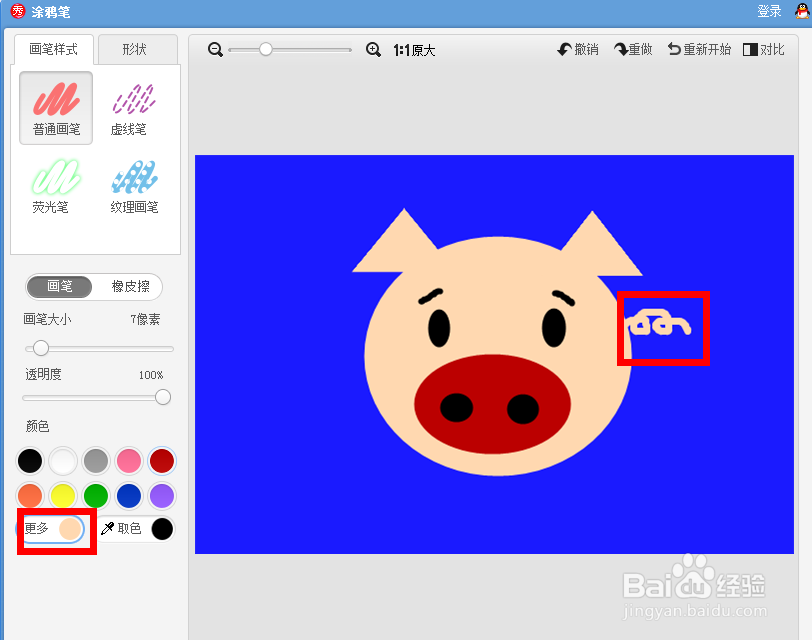The width and height of the screenshot is (812, 640).
Task: Click the pig drawing canvas
Action: pyautogui.click(x=494, y=354)
